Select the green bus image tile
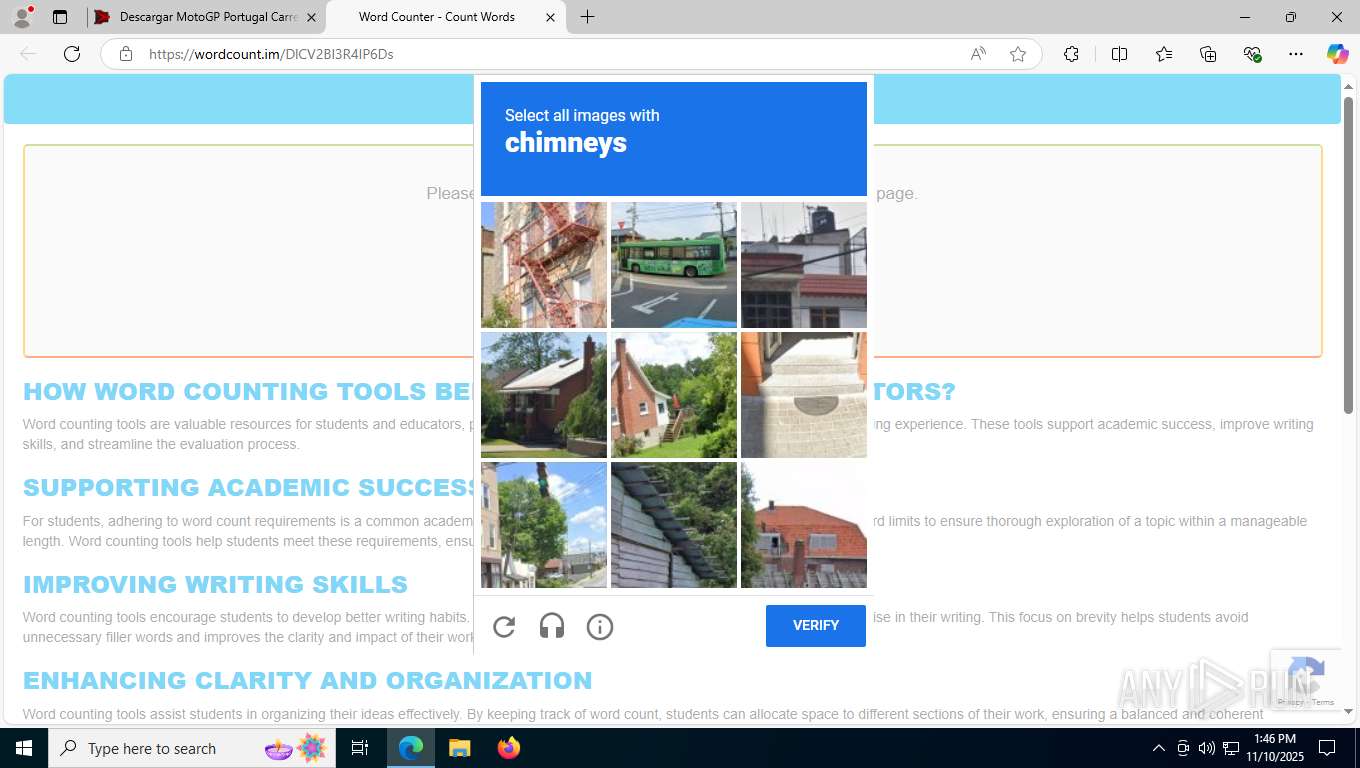The width and height of the screenshot is (1360, 768). point(674,265)
